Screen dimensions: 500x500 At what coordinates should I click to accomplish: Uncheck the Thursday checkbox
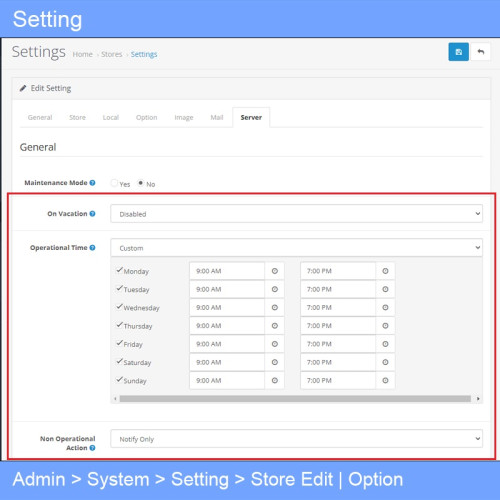119,325
